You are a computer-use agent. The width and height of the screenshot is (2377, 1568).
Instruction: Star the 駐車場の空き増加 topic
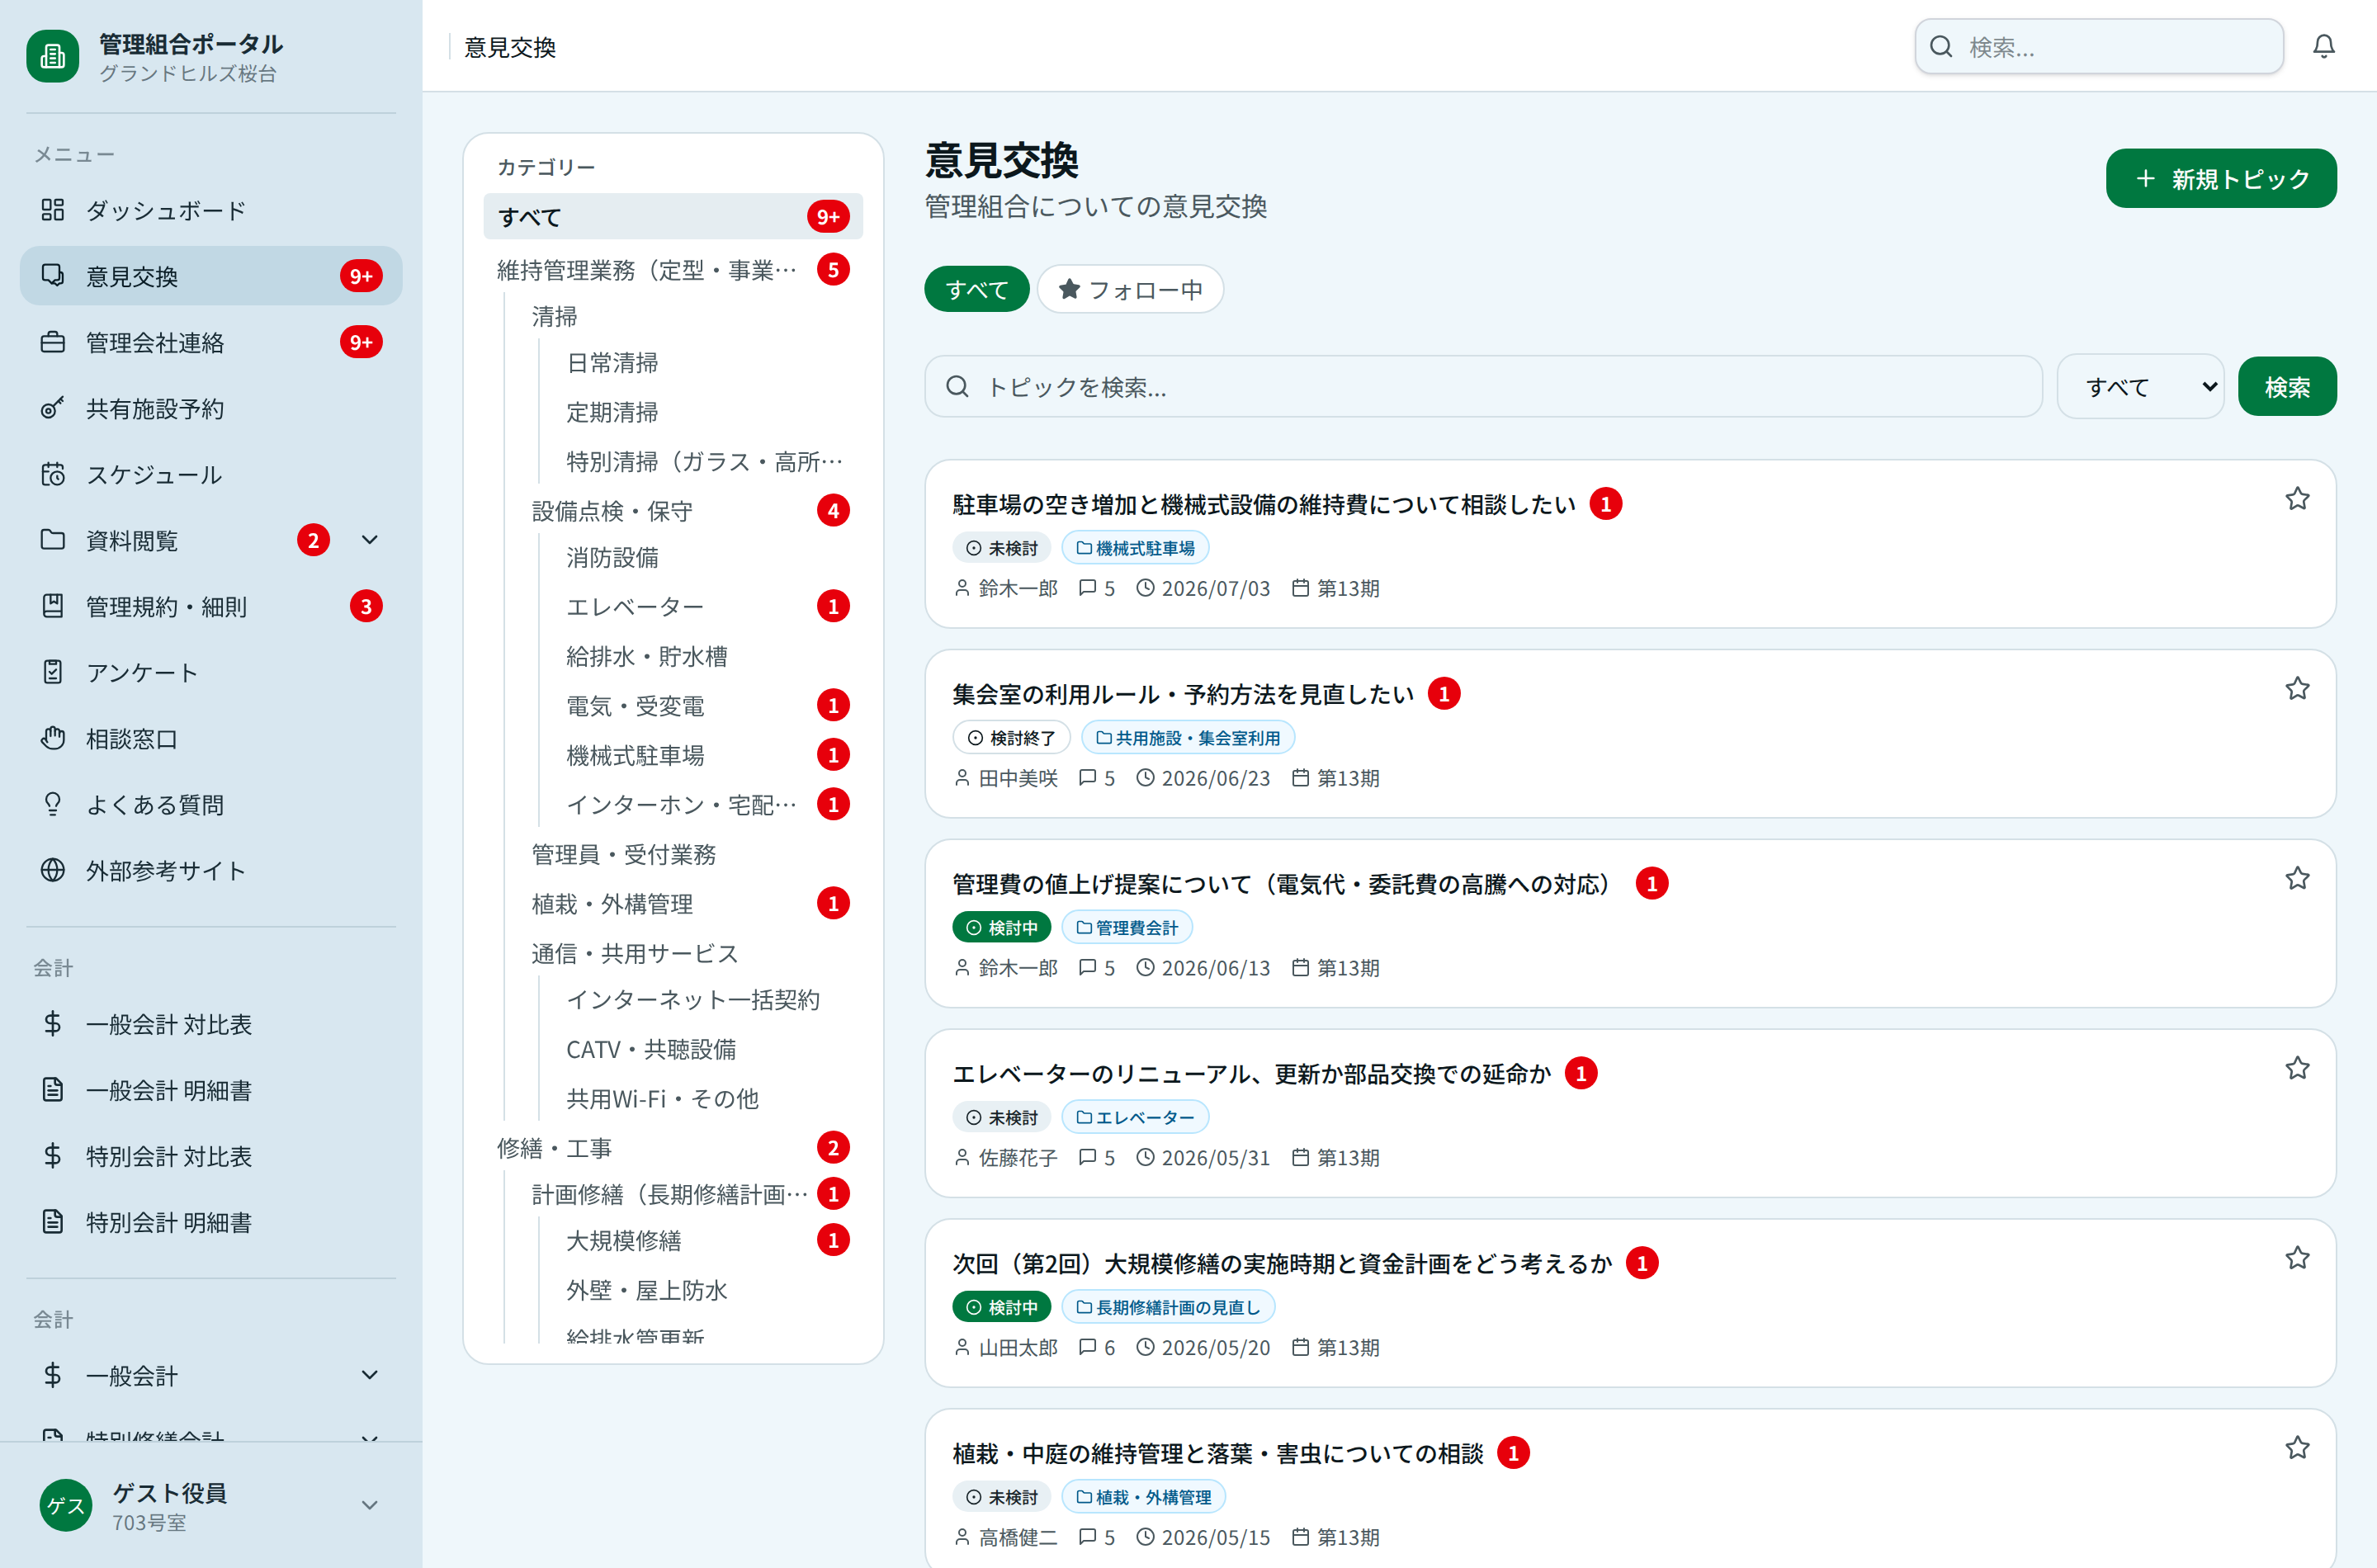[2297, 499]
